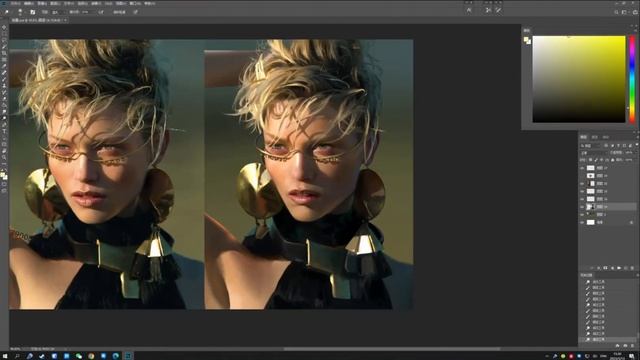
Task: Delete layer using the Layers panel trash icon
Action: [632, 268]
